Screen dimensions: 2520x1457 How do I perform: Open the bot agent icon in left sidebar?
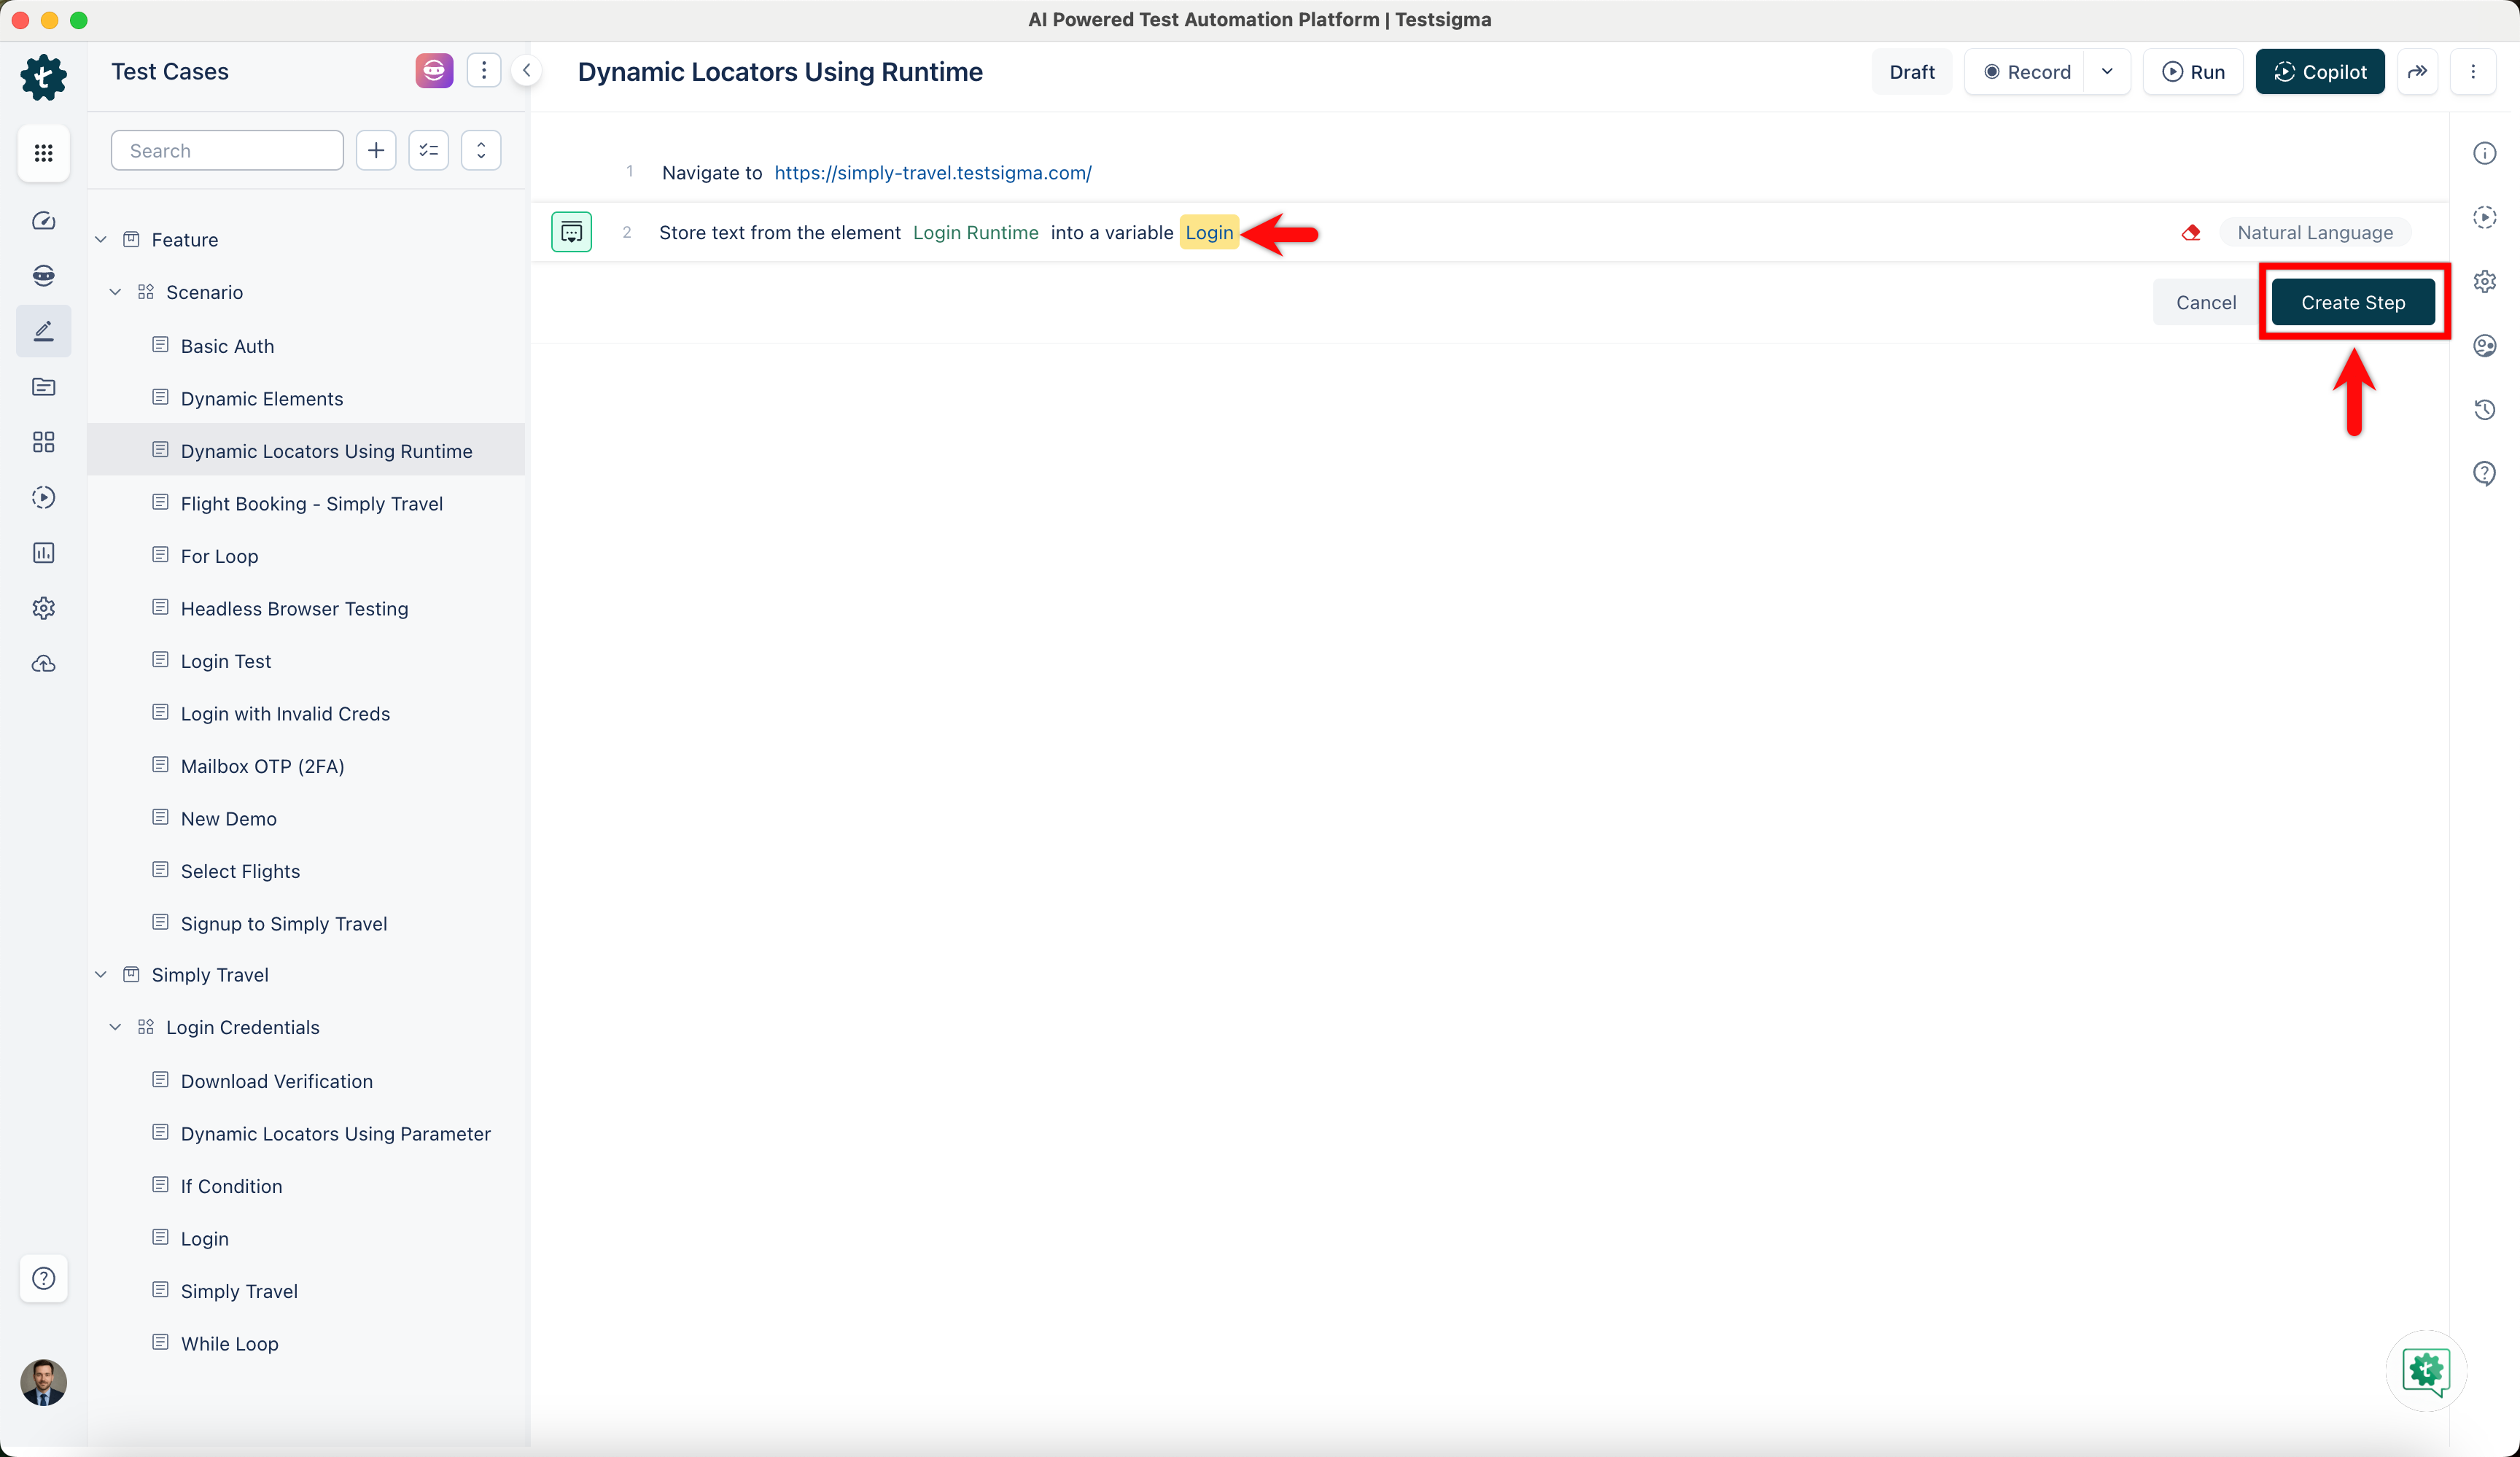[x=43, y=276]
